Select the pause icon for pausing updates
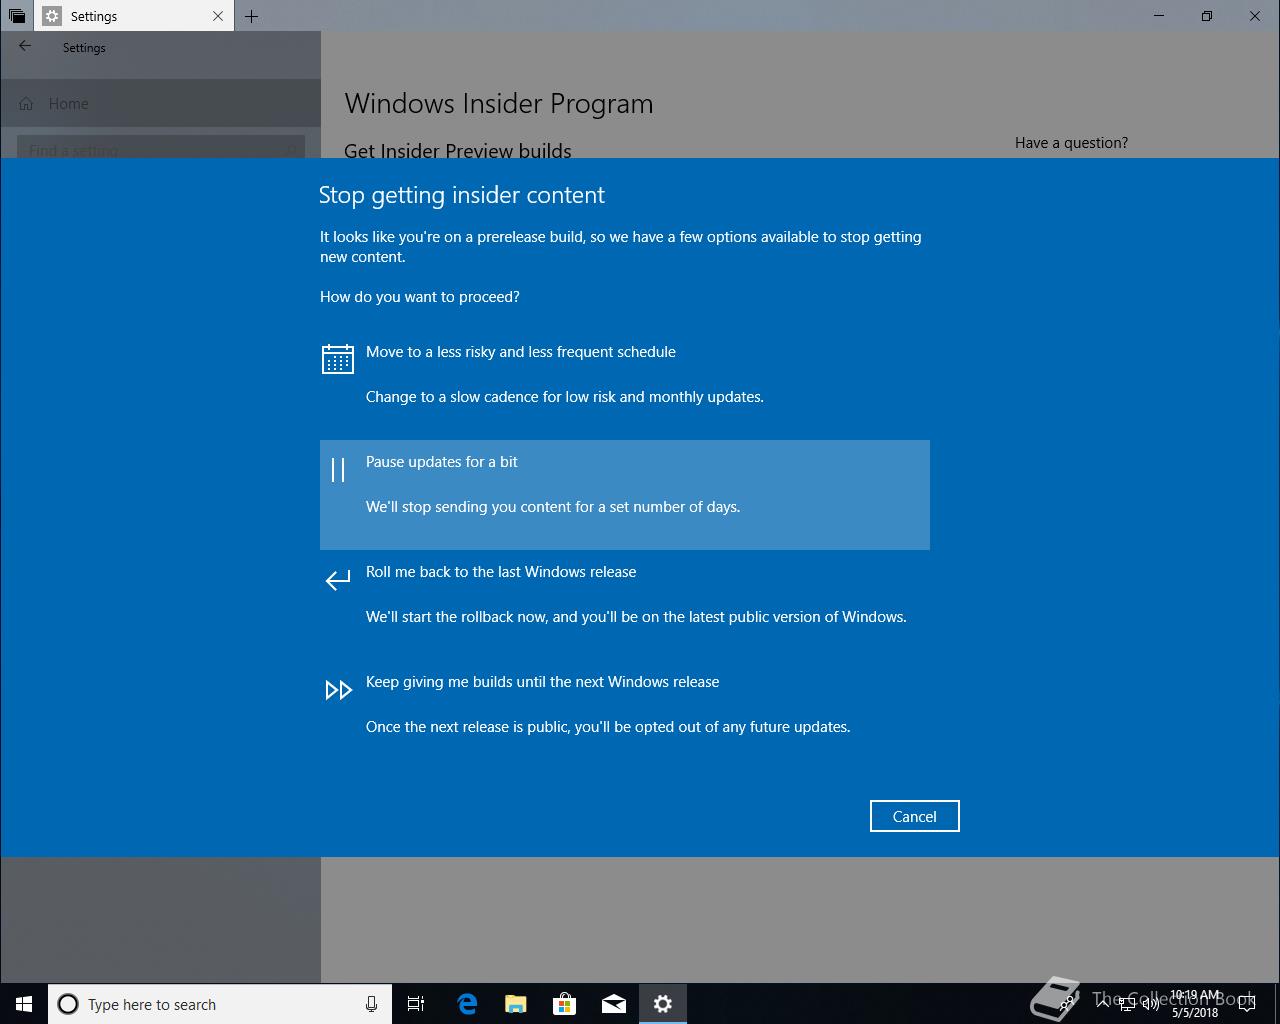Image resolution: width=1280 pixels, height=1024 pixels. pos(338,470)
